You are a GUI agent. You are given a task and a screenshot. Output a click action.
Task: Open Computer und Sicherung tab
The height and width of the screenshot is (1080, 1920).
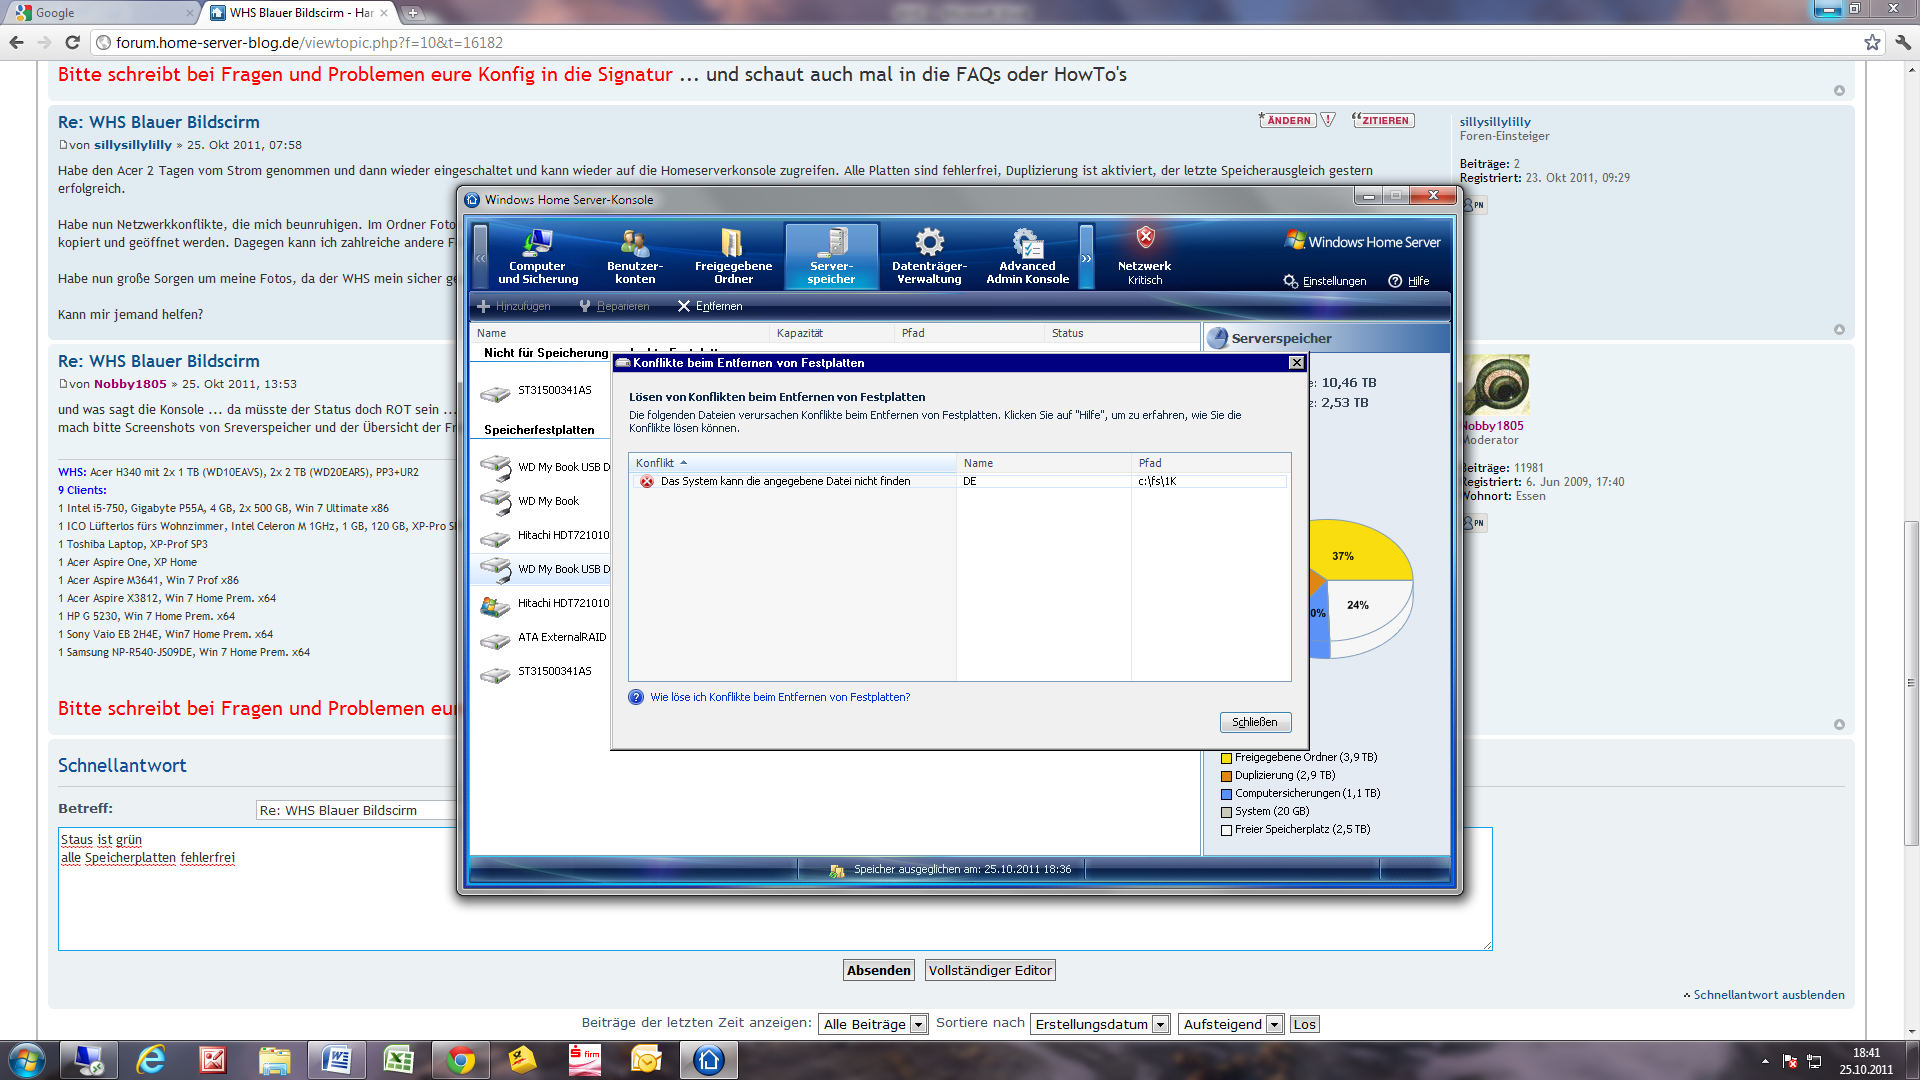(x=538, y=256)
